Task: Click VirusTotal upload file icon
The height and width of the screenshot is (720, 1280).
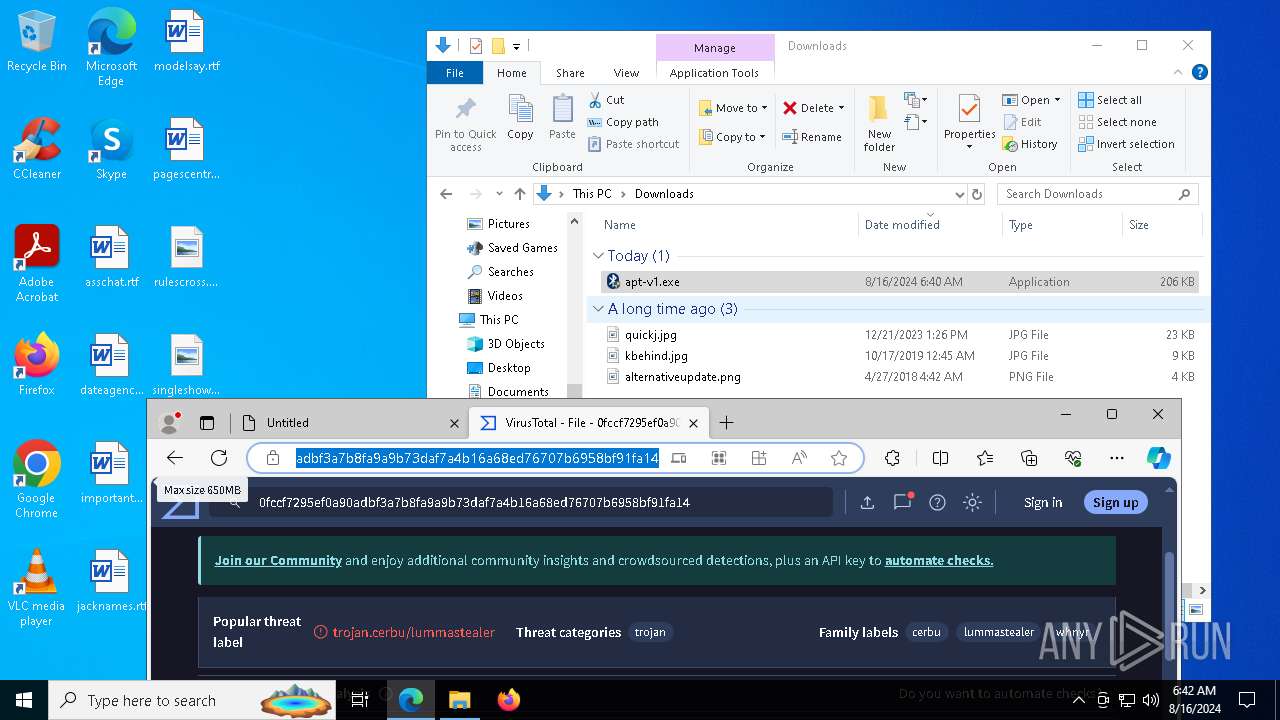Action: [867, 502]
